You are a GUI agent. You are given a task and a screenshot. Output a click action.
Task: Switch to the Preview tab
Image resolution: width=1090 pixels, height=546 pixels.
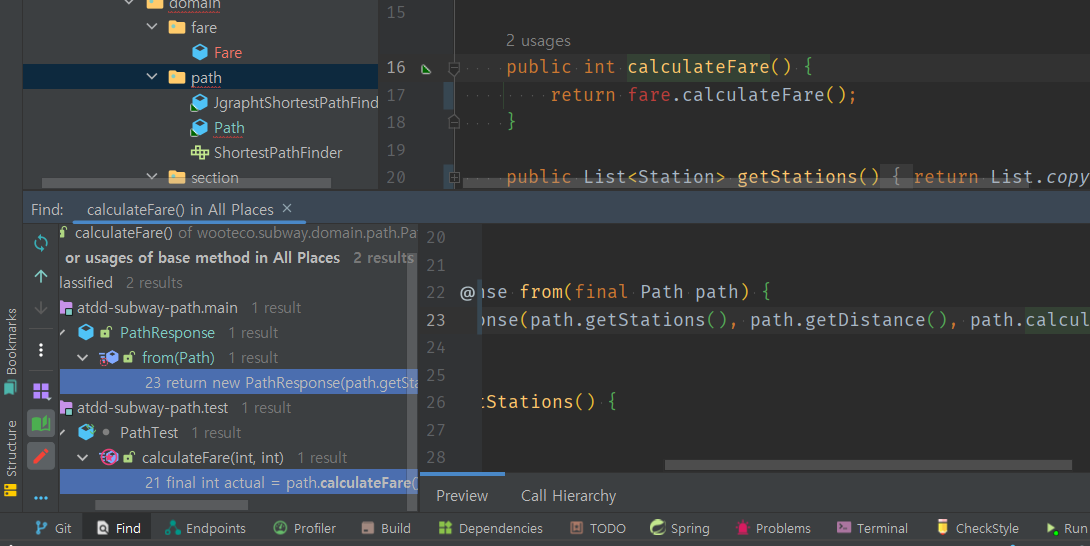[x=462, y=496]
